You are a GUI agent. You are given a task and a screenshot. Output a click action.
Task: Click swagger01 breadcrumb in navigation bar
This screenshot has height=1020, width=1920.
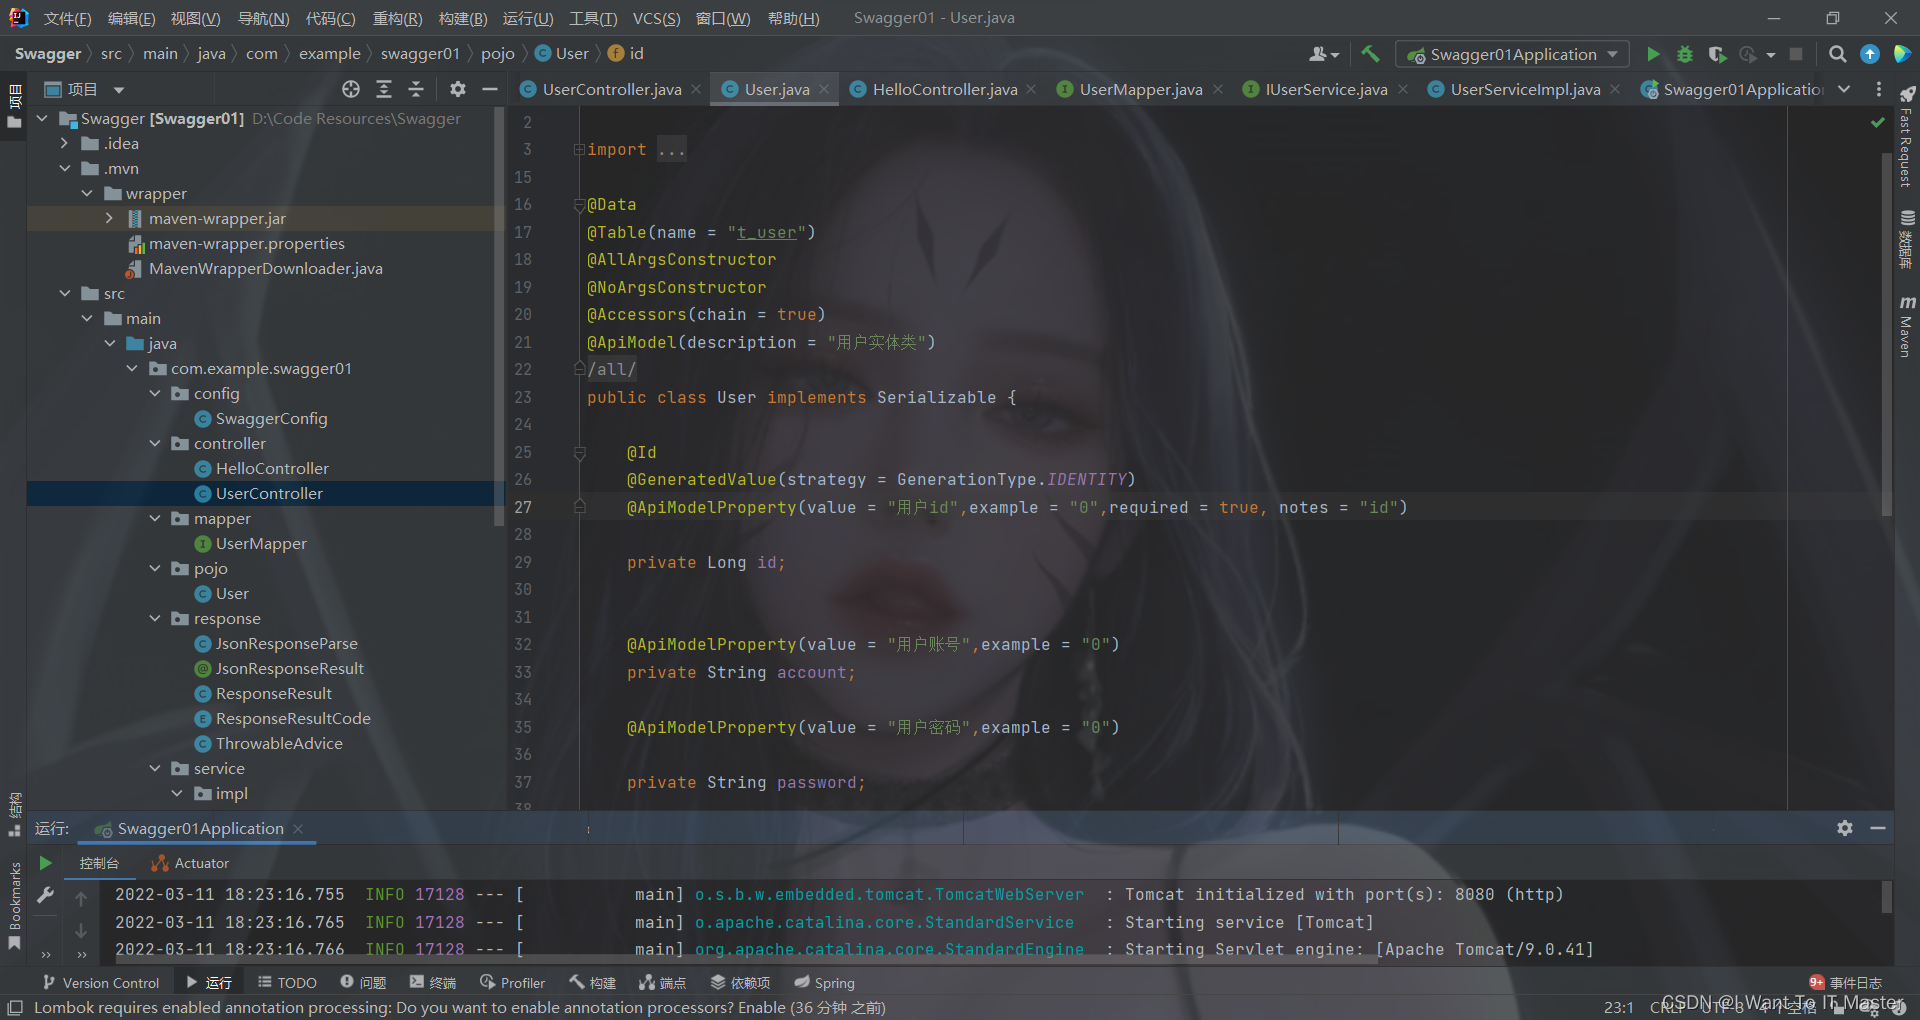pos(420,54)
